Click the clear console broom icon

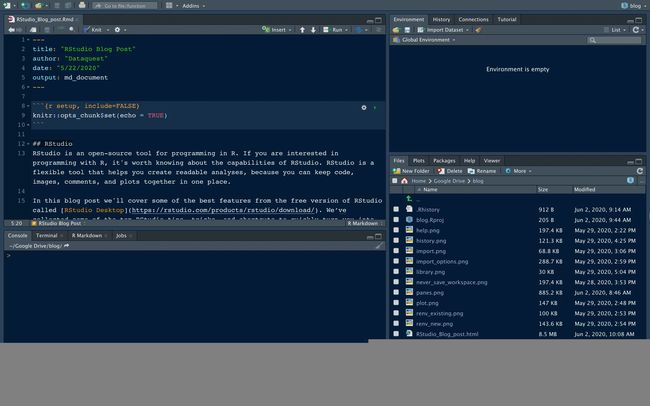coord(379,246)
